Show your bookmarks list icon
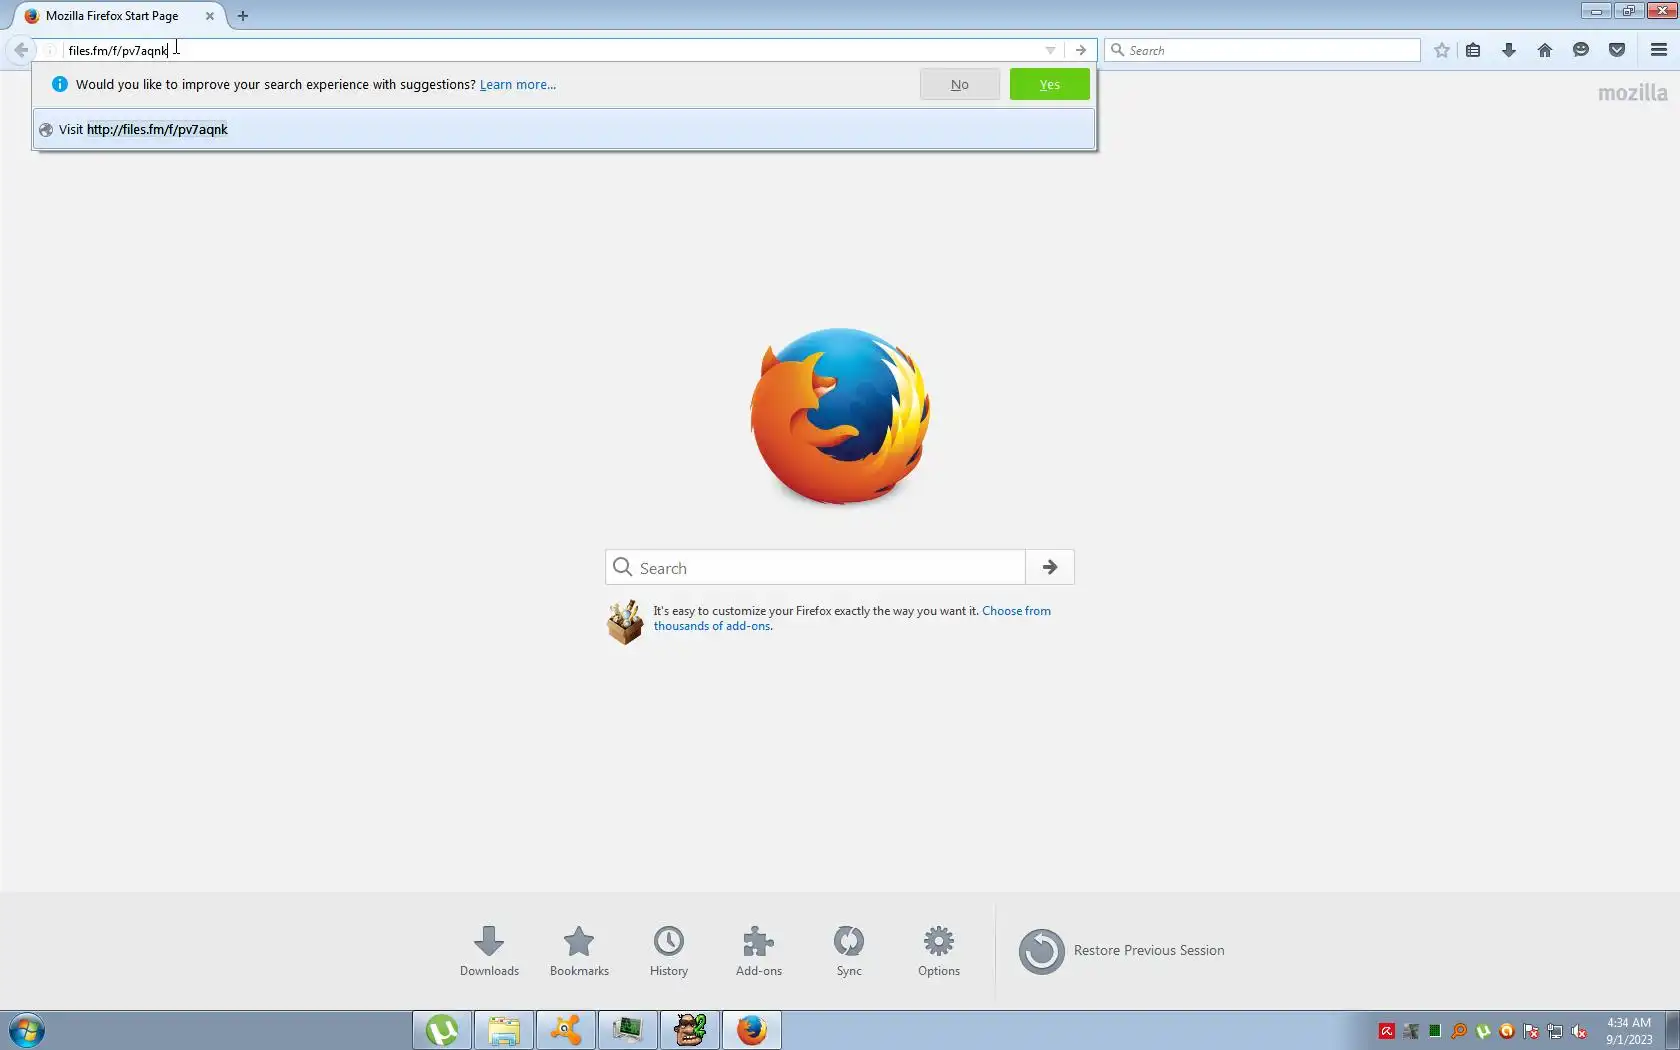This screenshot has width=1680, height=1050. point(1473,50)
